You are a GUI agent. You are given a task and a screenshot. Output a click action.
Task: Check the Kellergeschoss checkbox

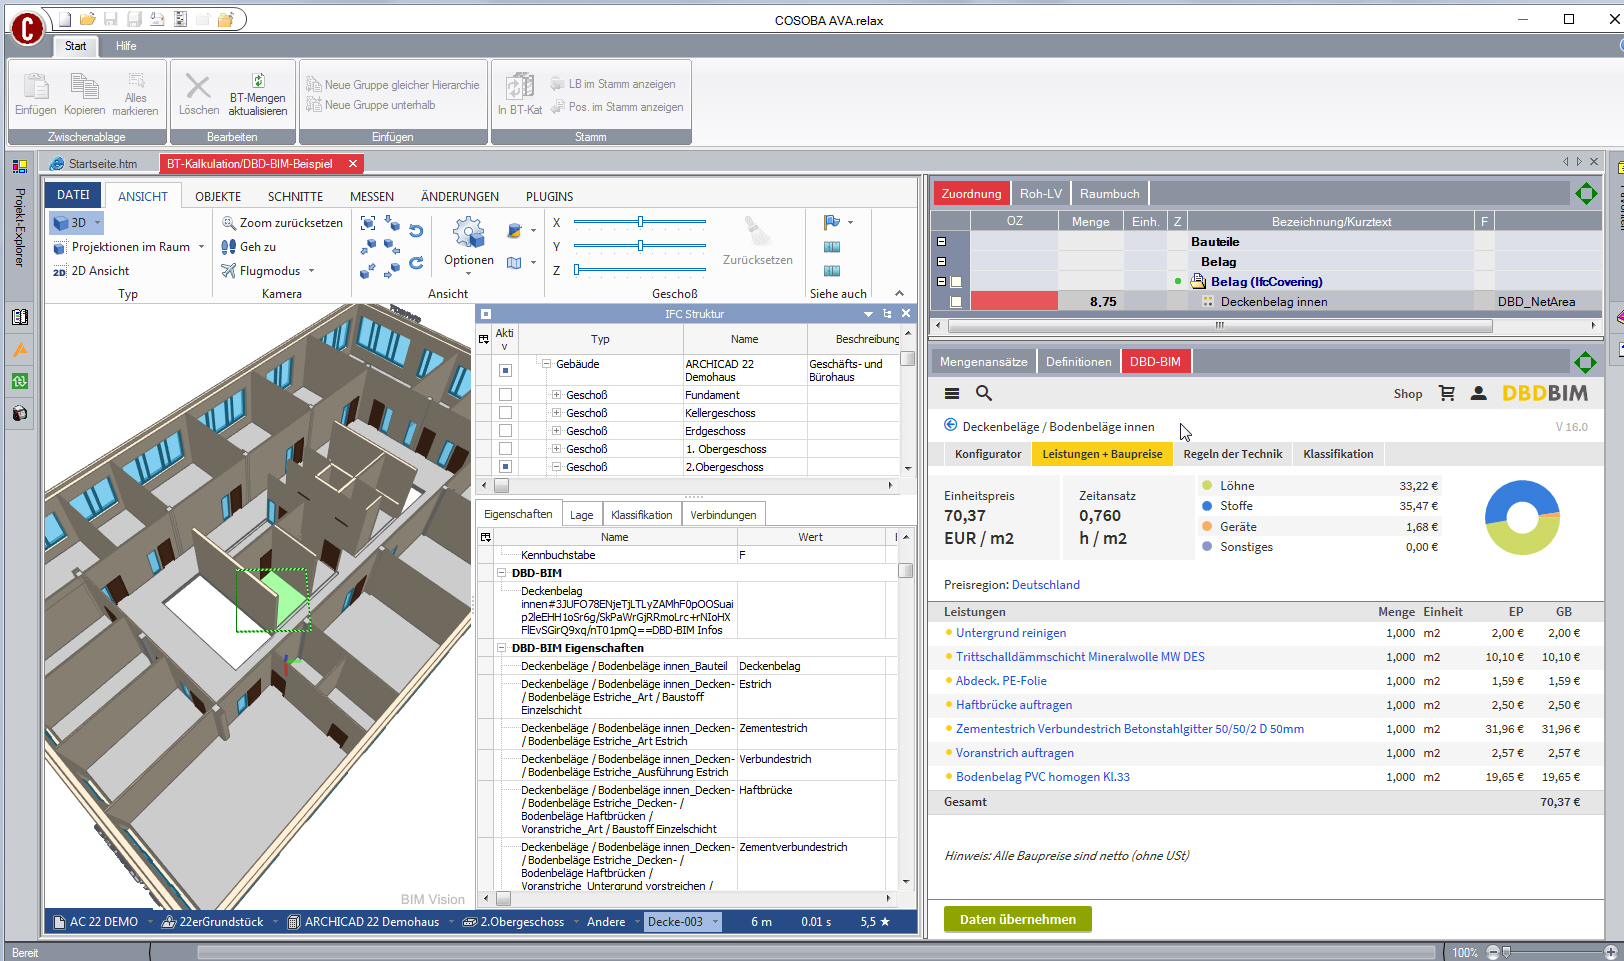(x=505, y=412)
